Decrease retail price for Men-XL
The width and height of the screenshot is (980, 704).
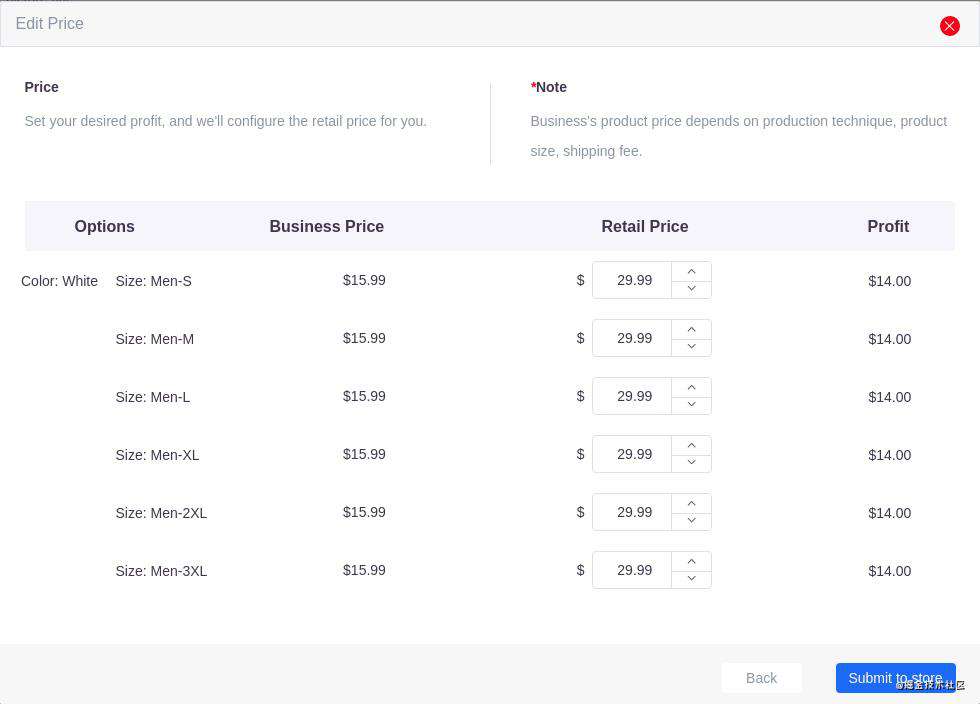(691, 463)
